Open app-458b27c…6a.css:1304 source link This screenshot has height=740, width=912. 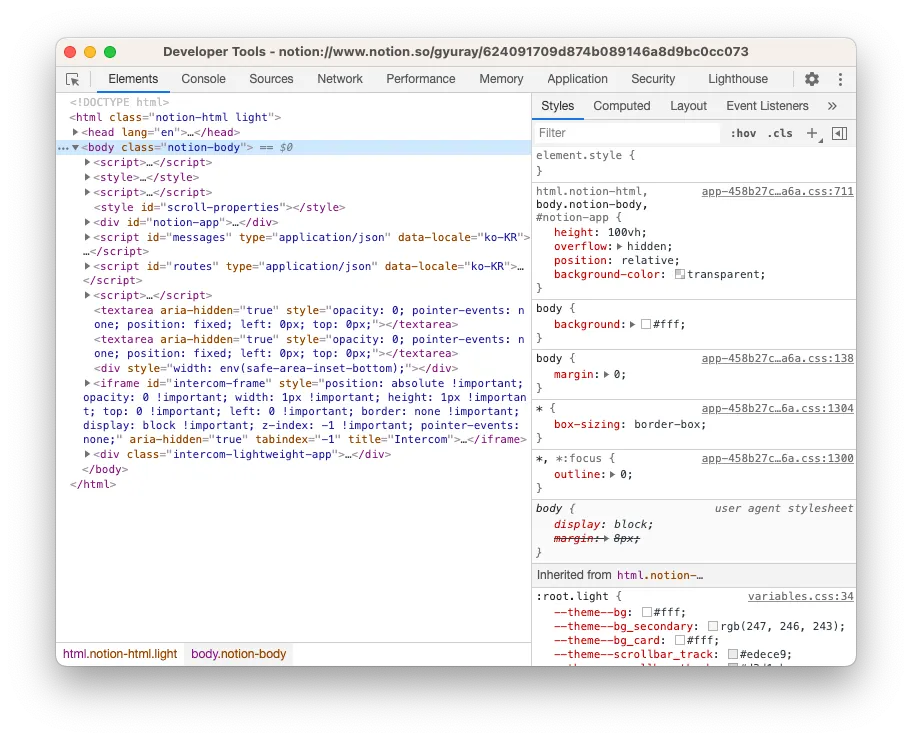pyautogui.click(x=777, y=408)
